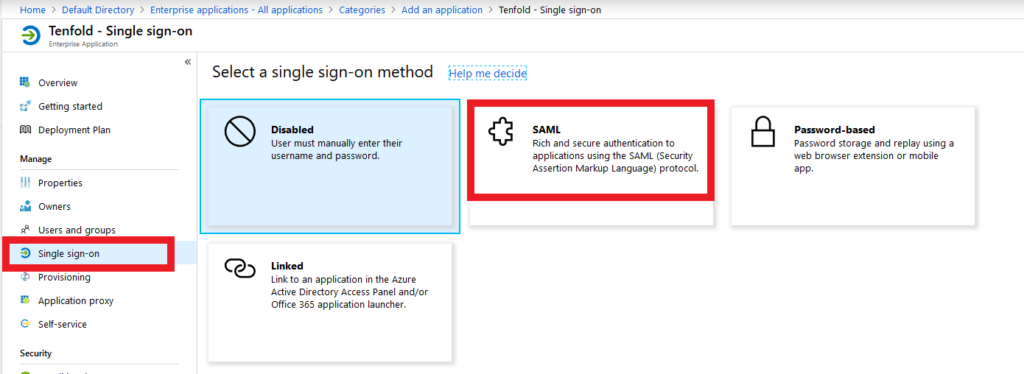Viewport: 1024px width, 374px height.
Task: Collapse the sidebar with double chevron
Action: coord(187,61)
